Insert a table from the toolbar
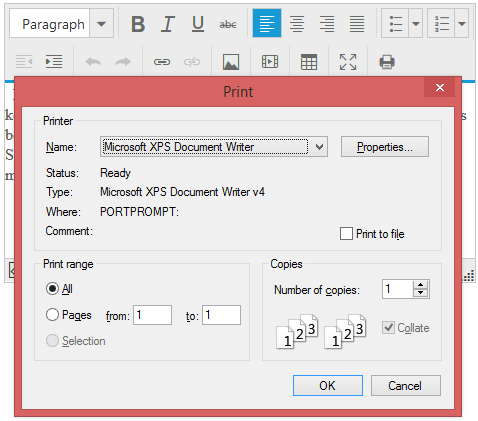 [309, 62]
